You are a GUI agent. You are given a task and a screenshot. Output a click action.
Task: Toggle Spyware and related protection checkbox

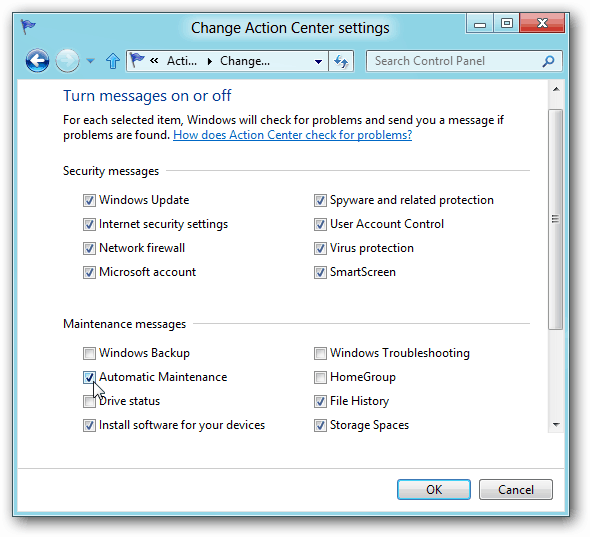coord(320,200)
